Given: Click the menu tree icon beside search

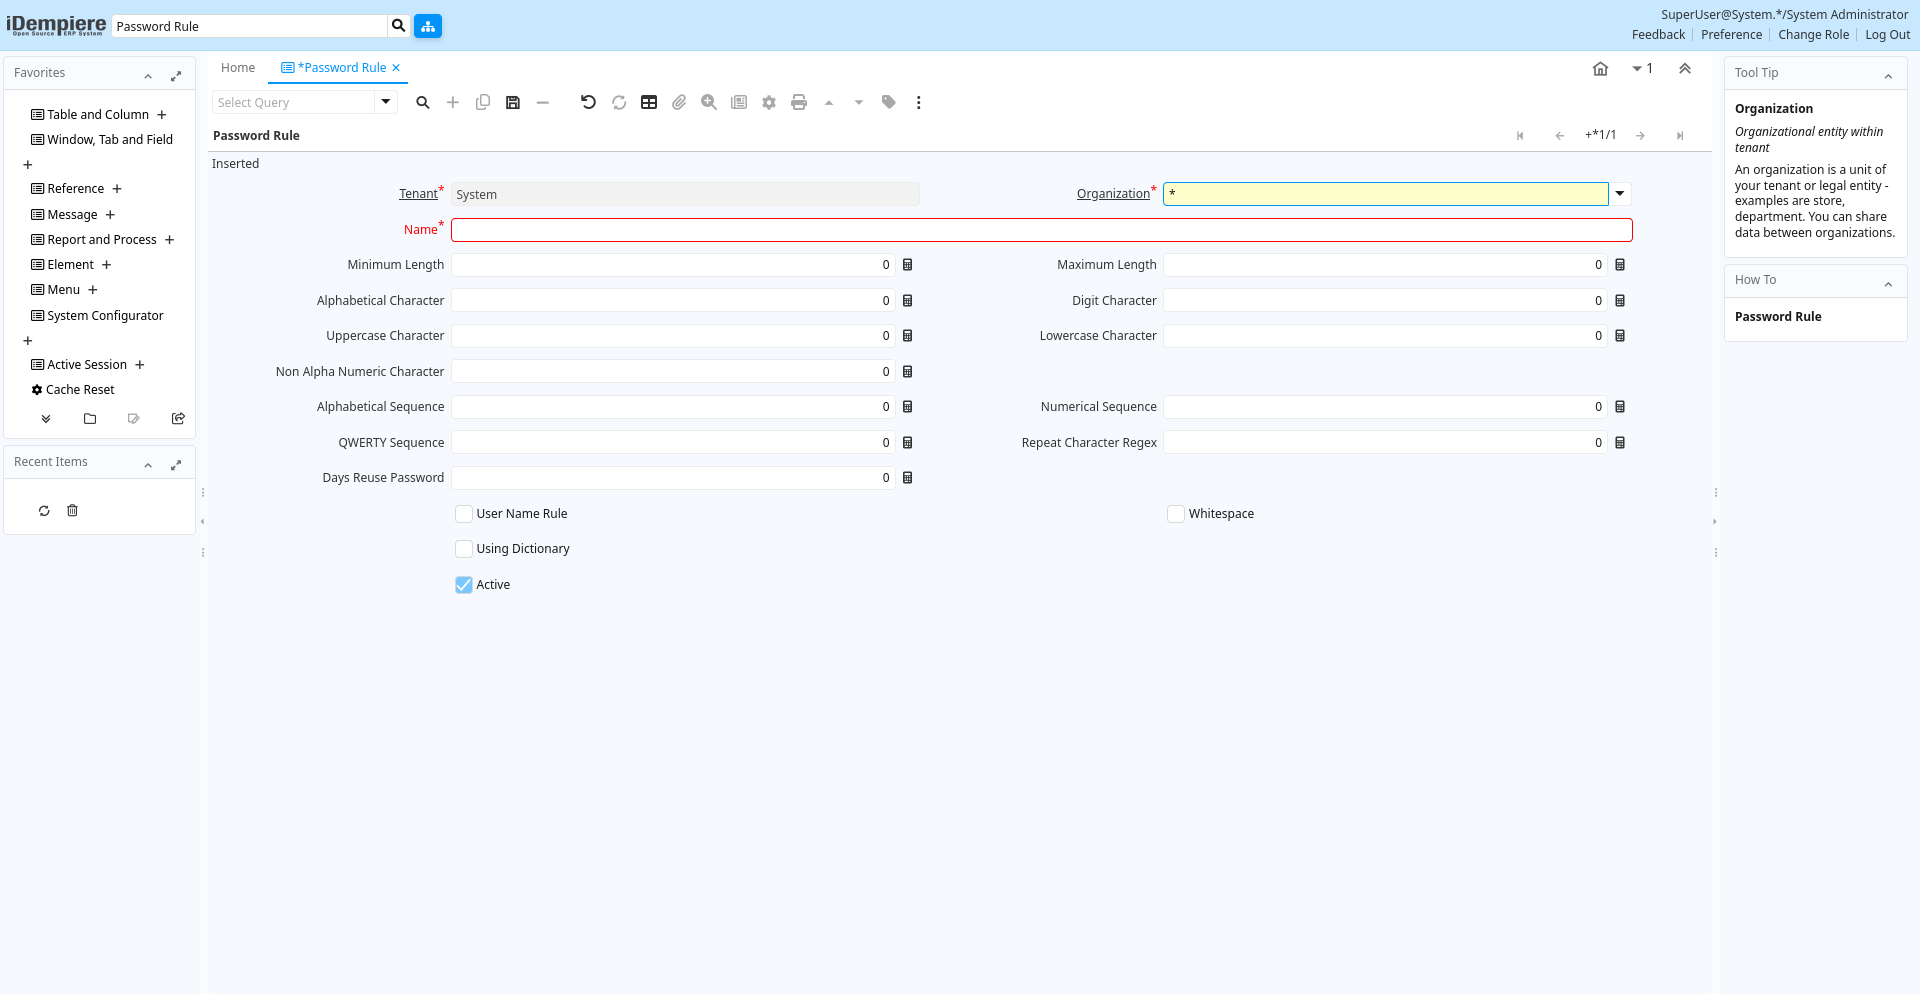Looking at the screenshot, I should [428, 27].
